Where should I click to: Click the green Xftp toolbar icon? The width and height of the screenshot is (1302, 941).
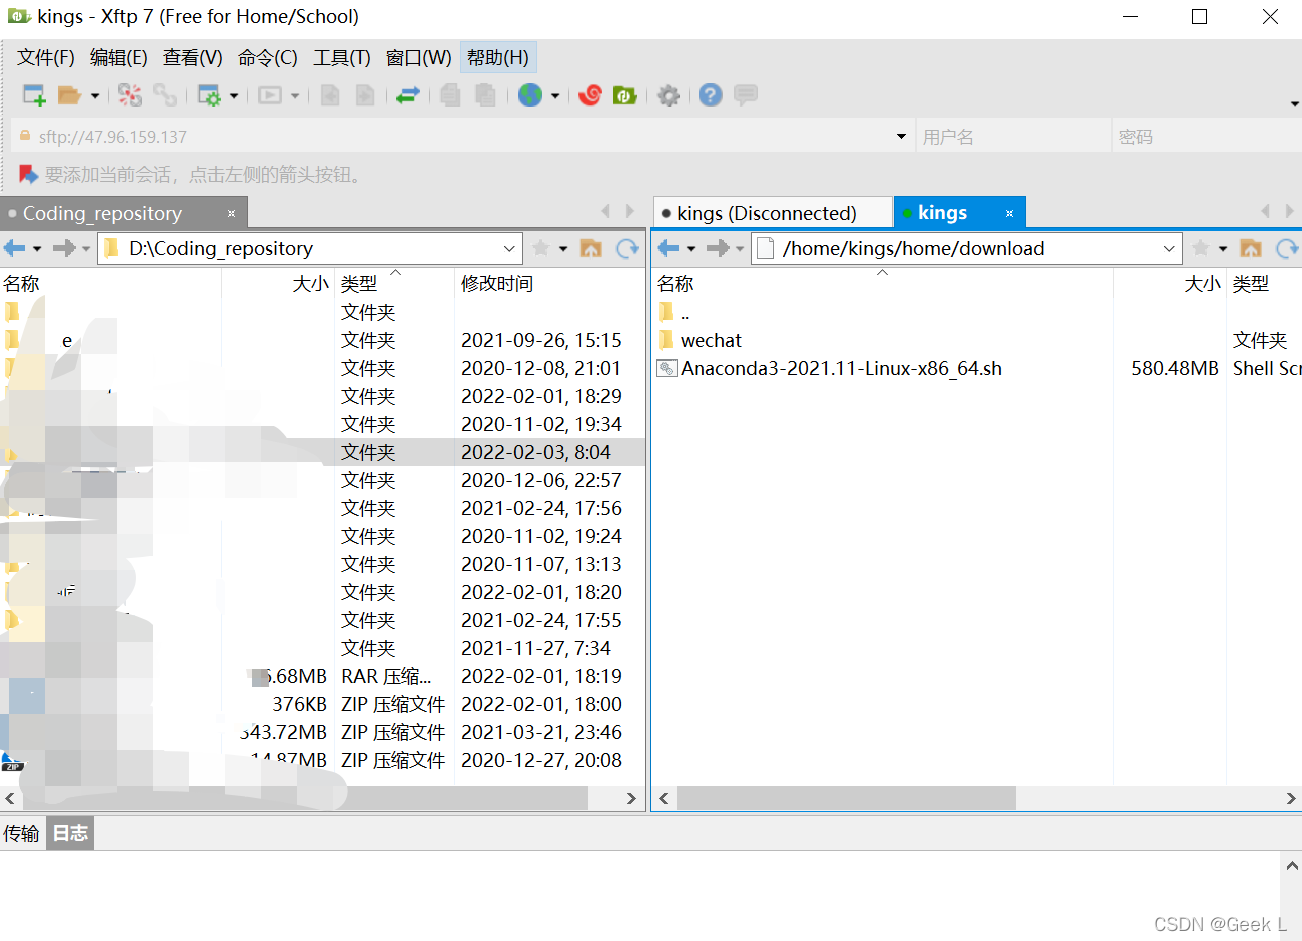(x=625, y=95)
